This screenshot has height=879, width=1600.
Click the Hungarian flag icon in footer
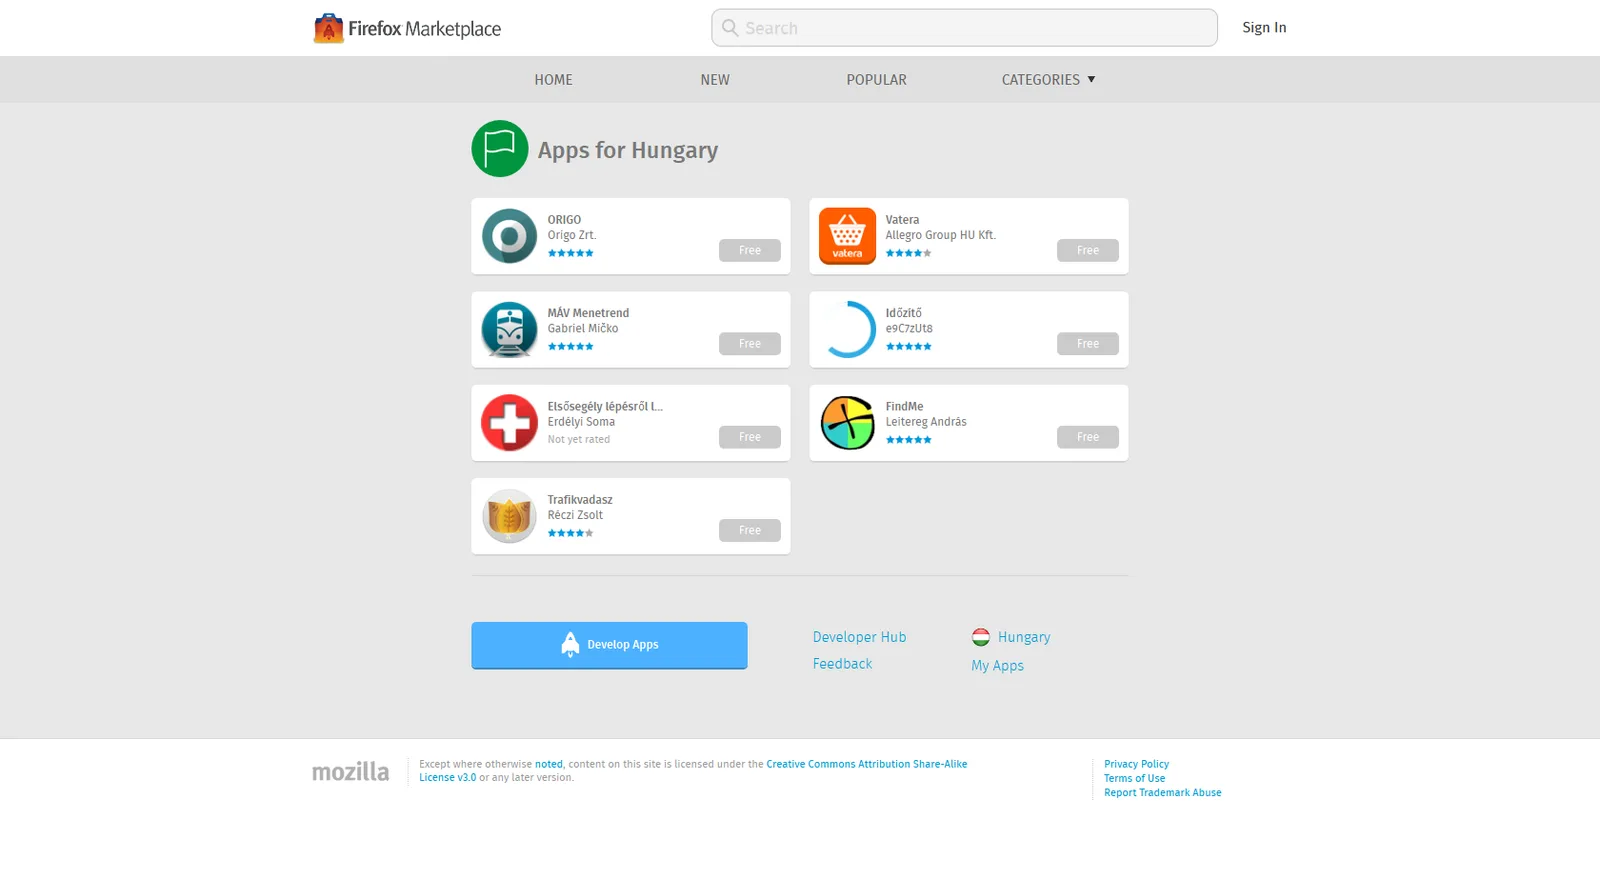tap(981, 637)
